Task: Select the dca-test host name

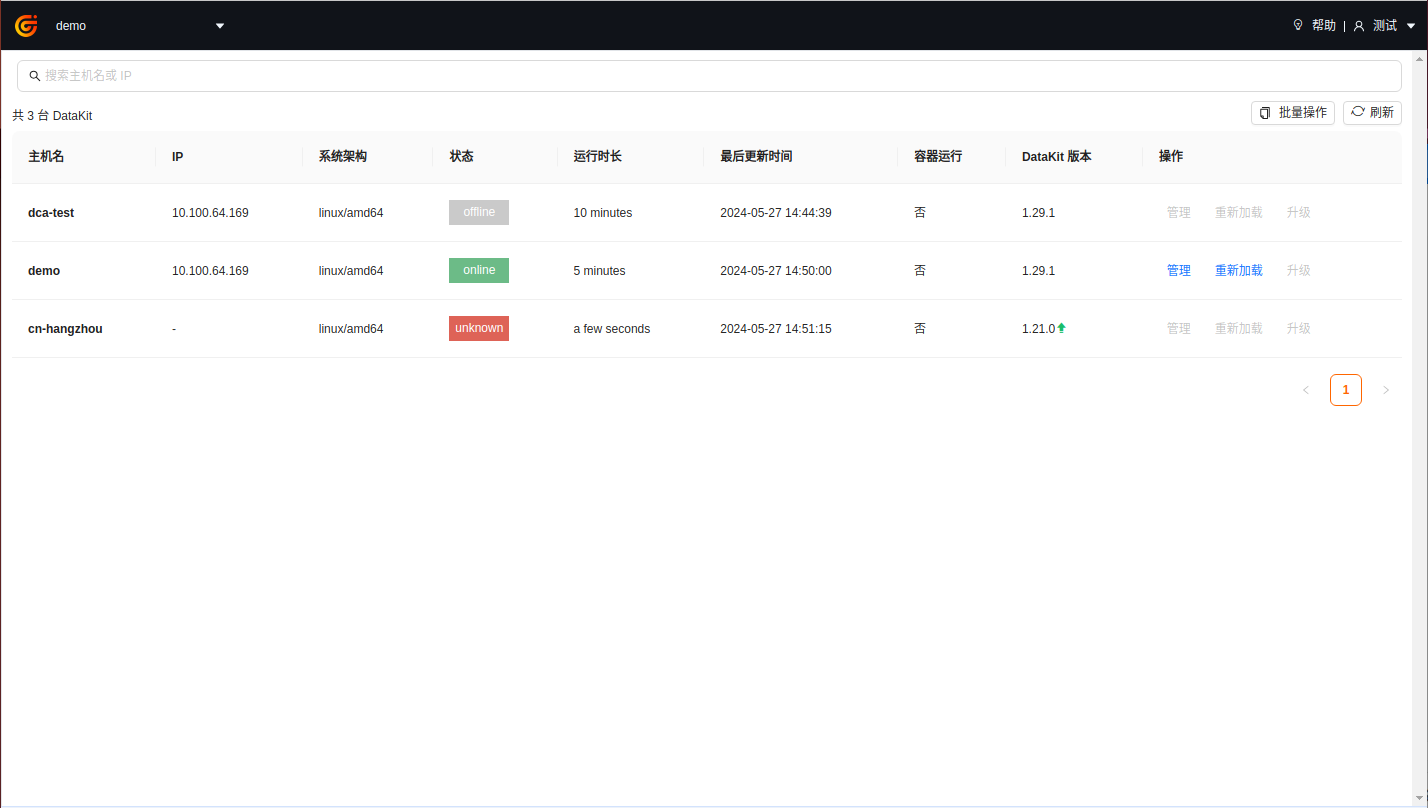Action: [51, 213]
